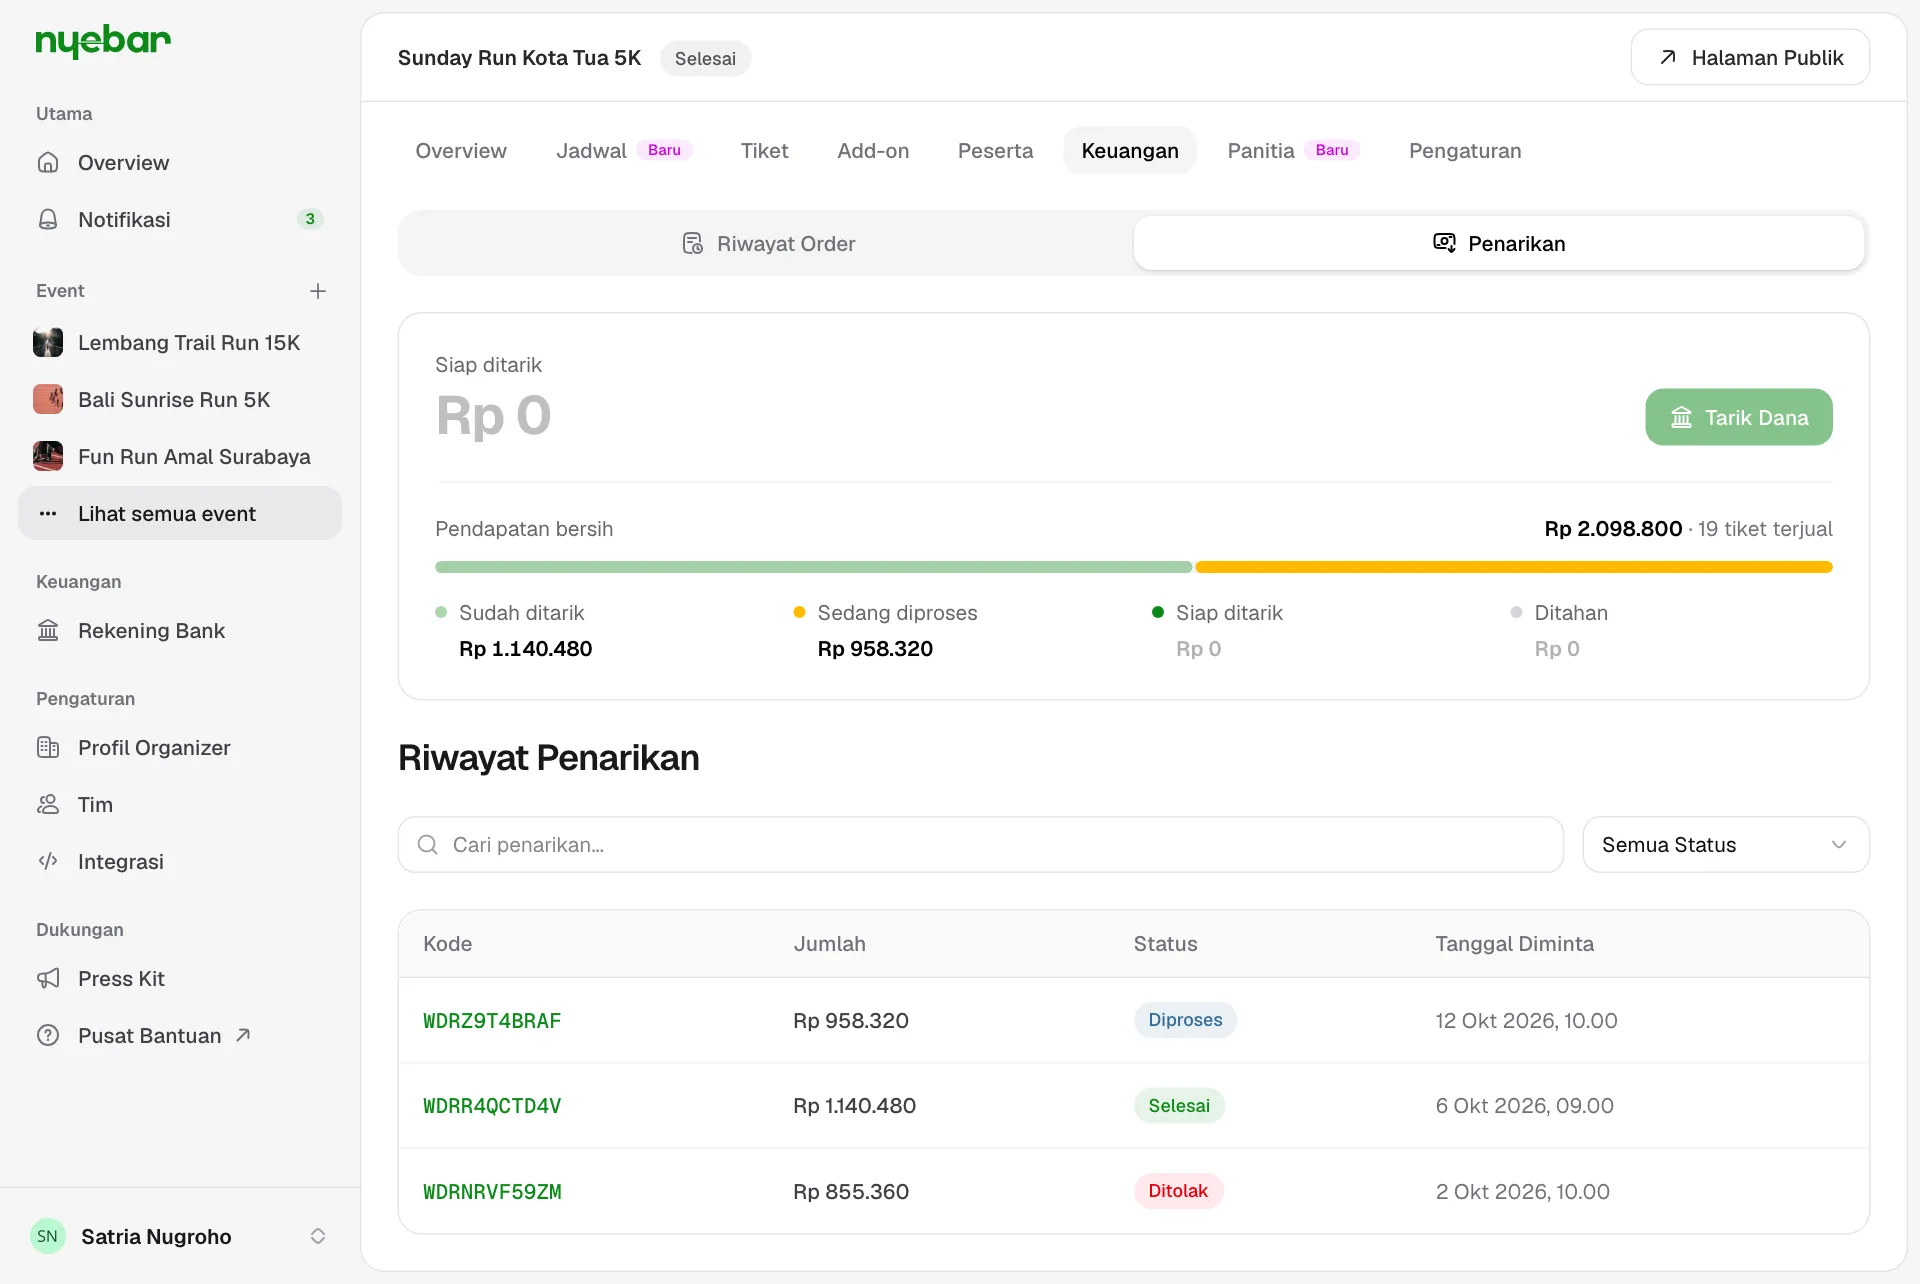Click the Halaman Publik button
The width and height of the screenshot is (1920, 1284).
point(1750,57)
